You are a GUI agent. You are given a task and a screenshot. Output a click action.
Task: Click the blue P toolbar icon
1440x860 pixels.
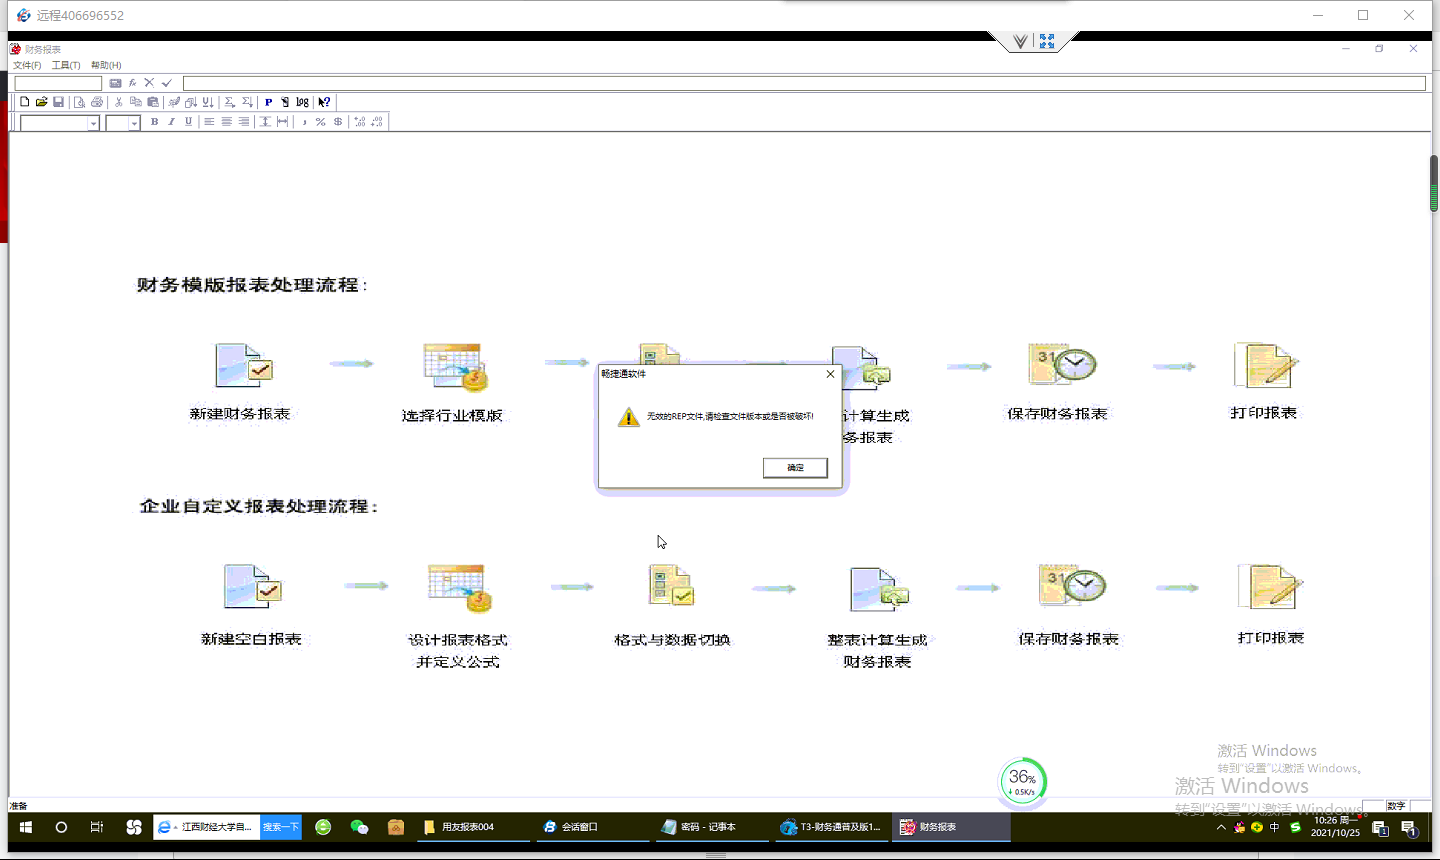point(268,102)
